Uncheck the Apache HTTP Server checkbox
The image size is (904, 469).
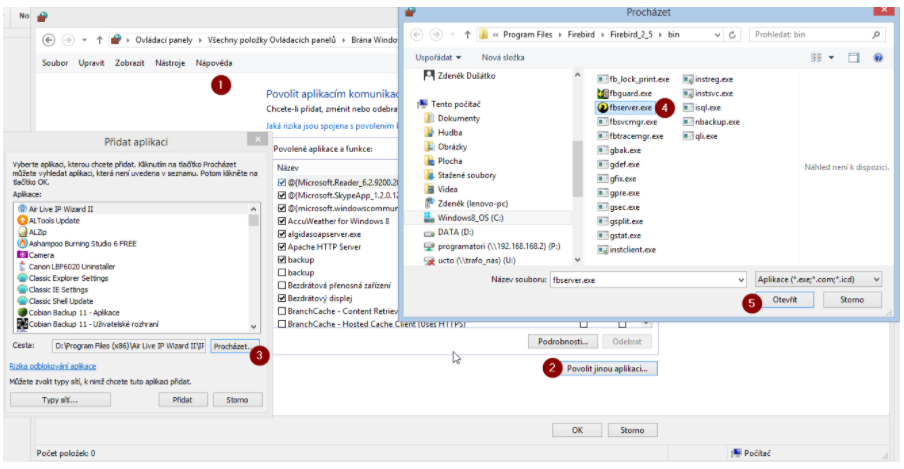pos(281,246)
